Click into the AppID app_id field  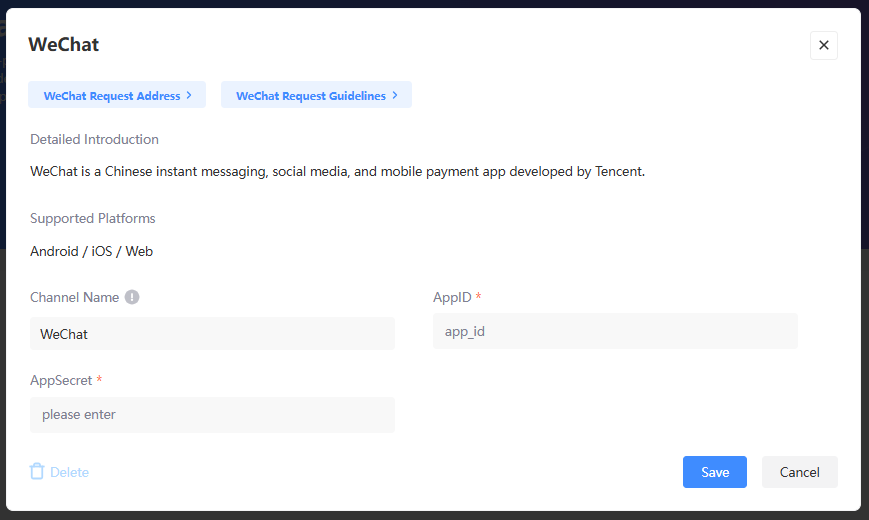point(615,331)
